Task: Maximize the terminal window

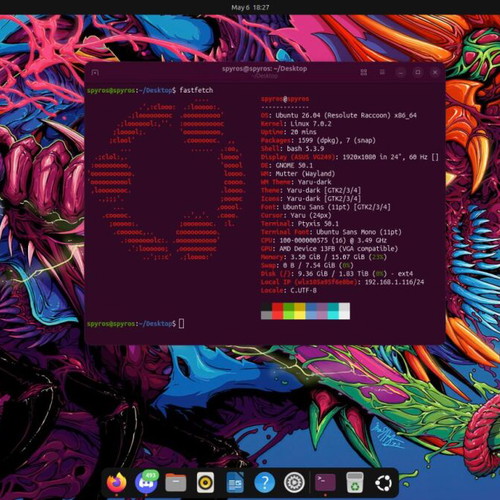Action: [418, 72]
